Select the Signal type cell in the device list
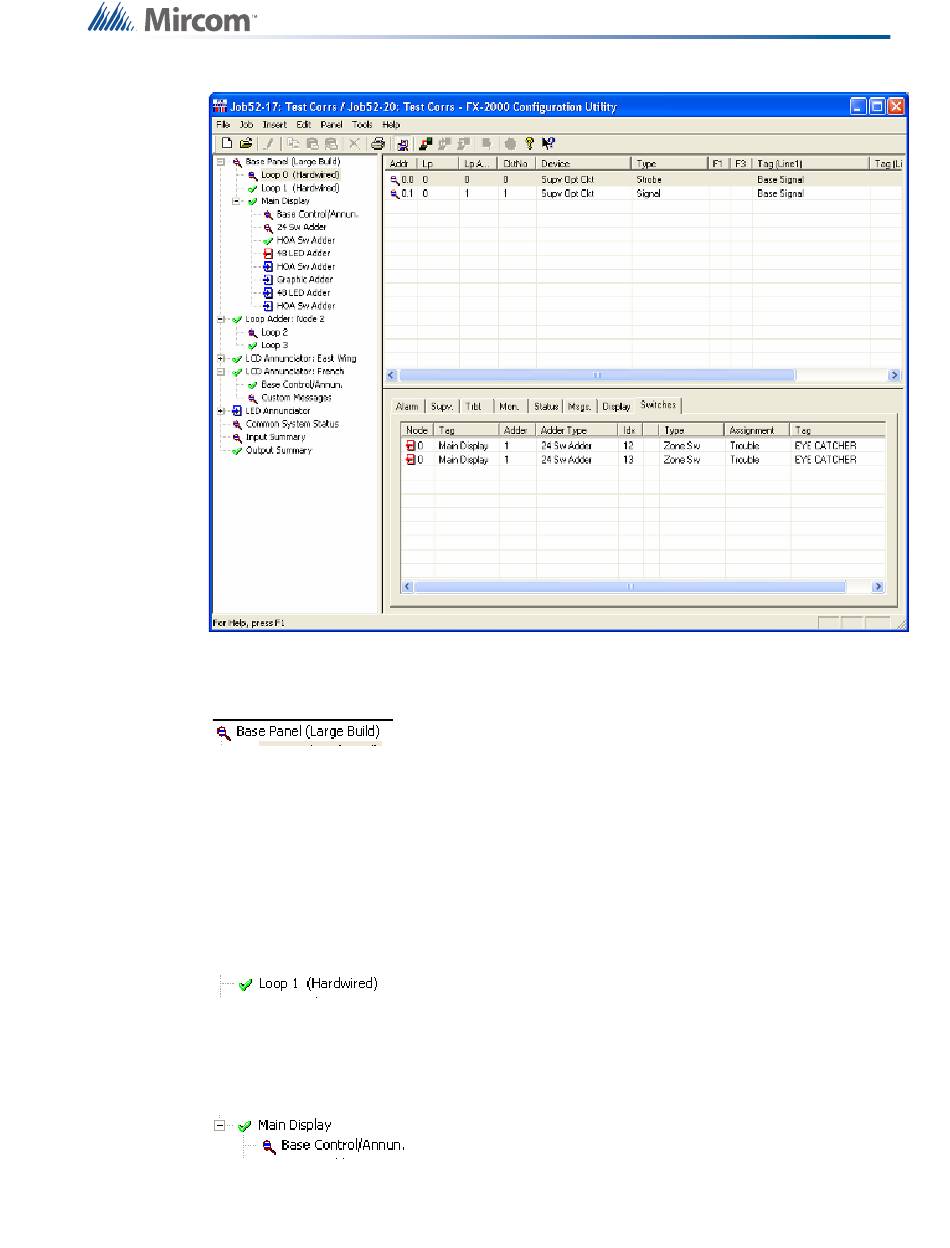This screenshot has height=1248, width=950. point(648,193)
